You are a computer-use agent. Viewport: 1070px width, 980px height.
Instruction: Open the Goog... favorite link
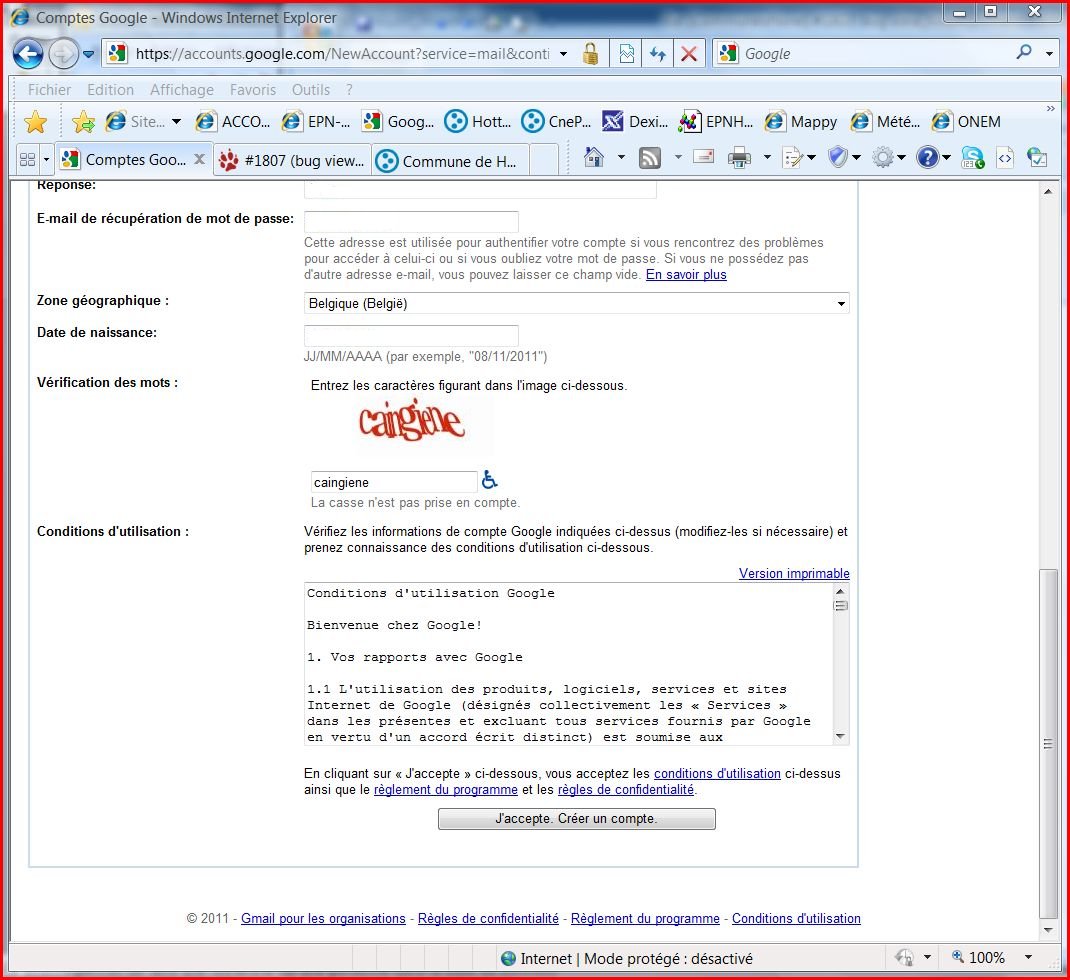click(x=398, y=122)
